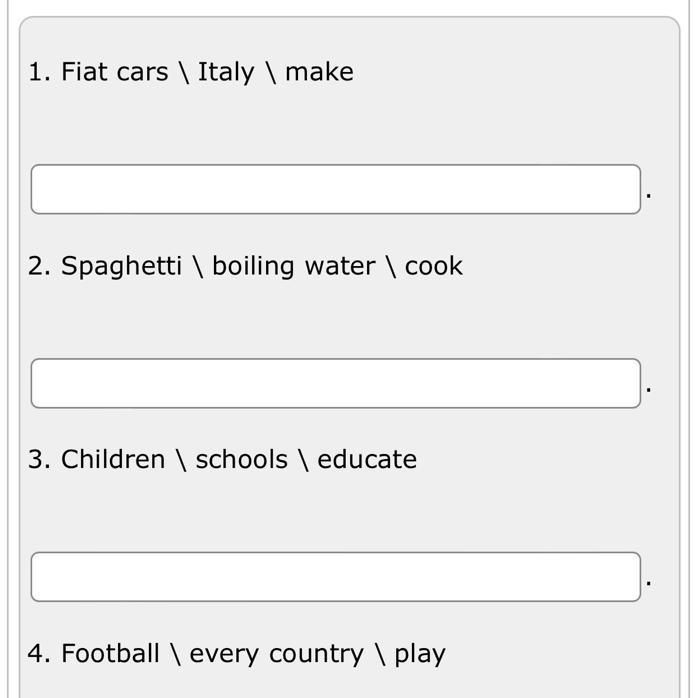This screenshot has height=698, width=697.
Task: Click the word 'Italy' in question 1
Action: (226, 72)
